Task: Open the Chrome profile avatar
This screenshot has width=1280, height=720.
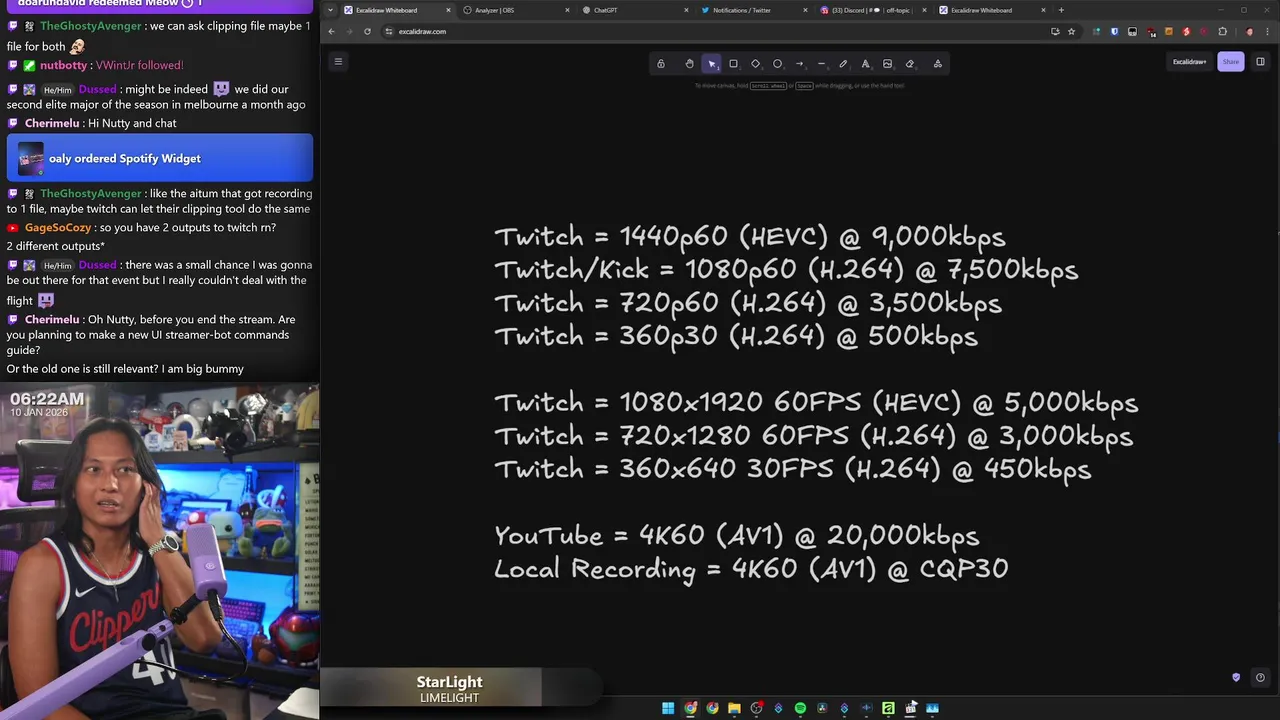Action: click(1249, 31)
